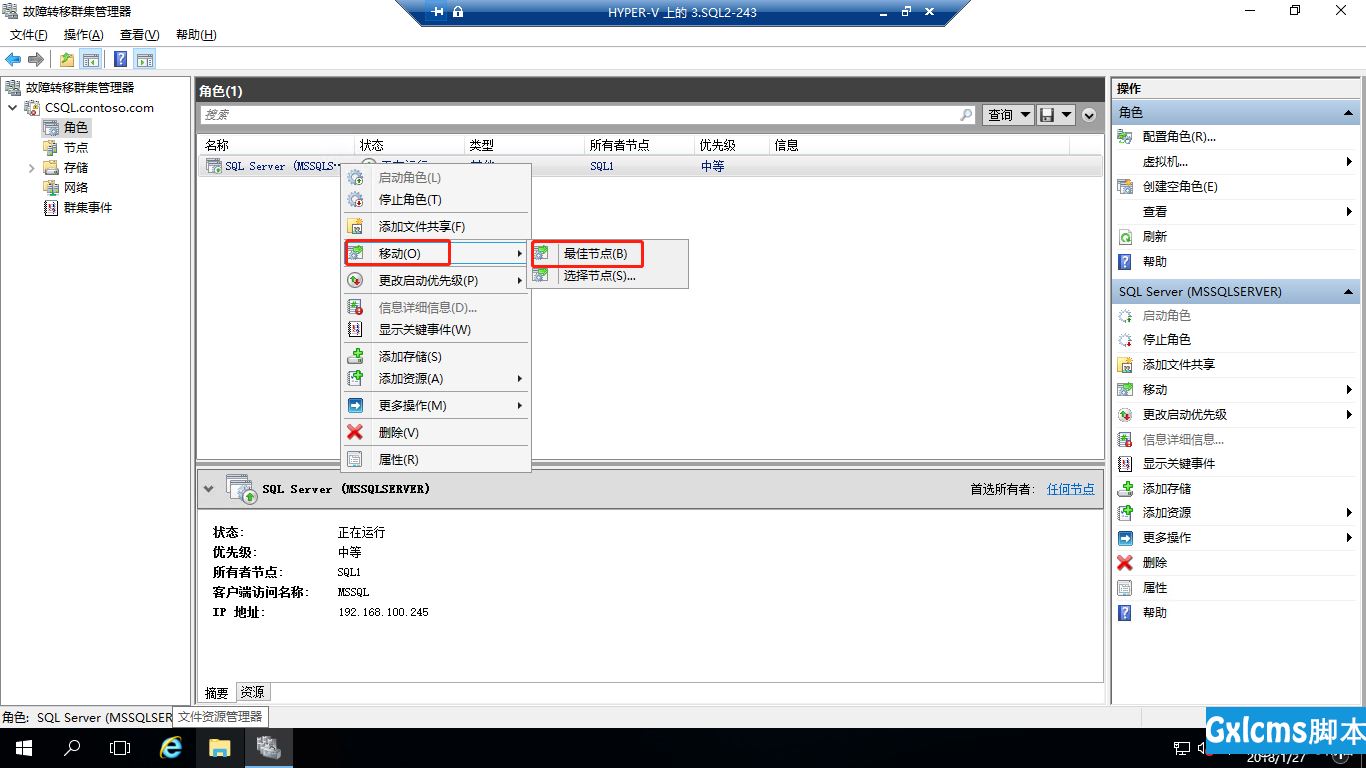Click the 优先级 column header
Image resolution: width=1366 pixels, height=768 pixels.
coord(732,145)
